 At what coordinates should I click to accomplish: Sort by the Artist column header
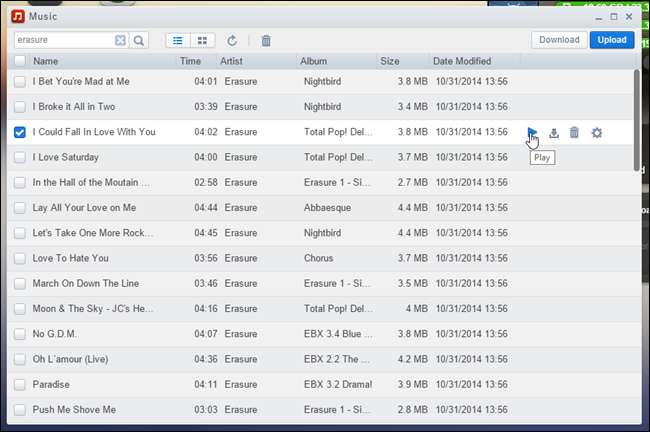pyautogui.click(x=231, y=61)
